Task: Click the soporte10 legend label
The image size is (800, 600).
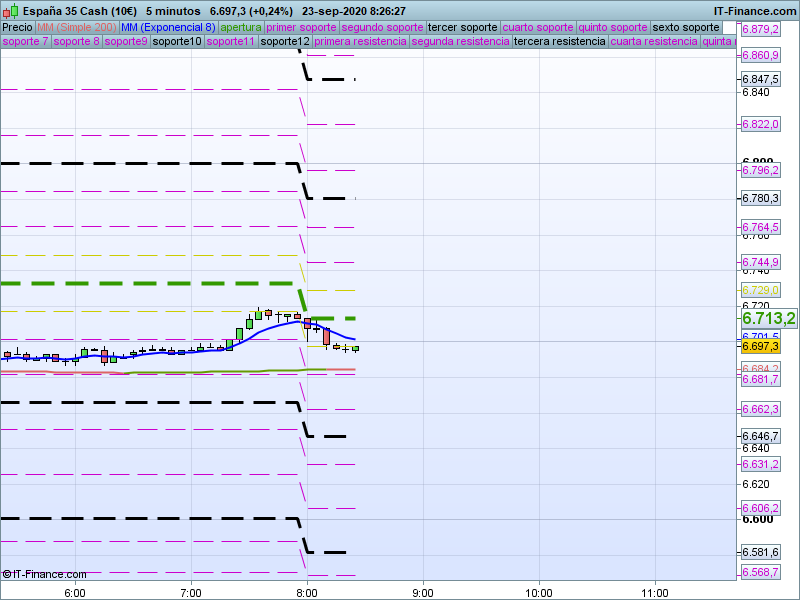Action: click(x=176, y=42)
